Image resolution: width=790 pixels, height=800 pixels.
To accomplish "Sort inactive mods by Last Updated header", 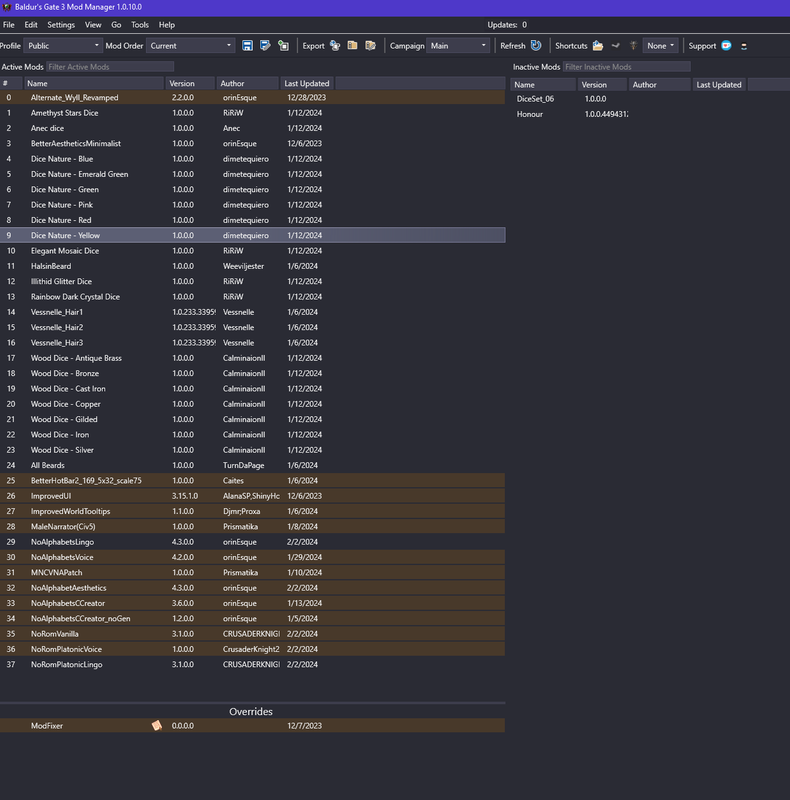I will [x=719, y=85].
